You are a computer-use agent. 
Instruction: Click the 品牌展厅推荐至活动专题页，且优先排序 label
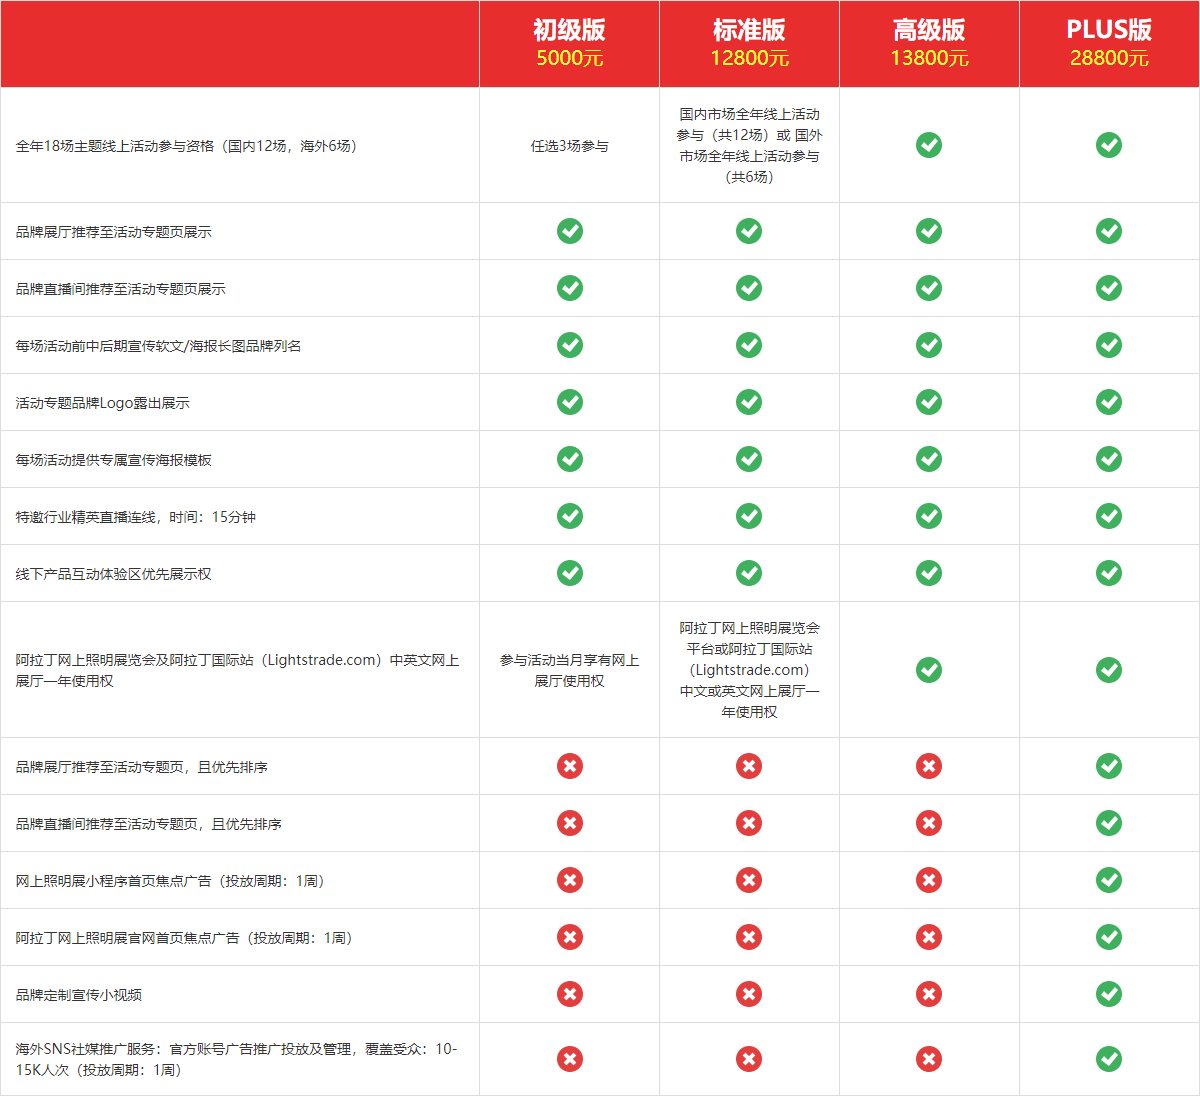[x=142, y=767]
